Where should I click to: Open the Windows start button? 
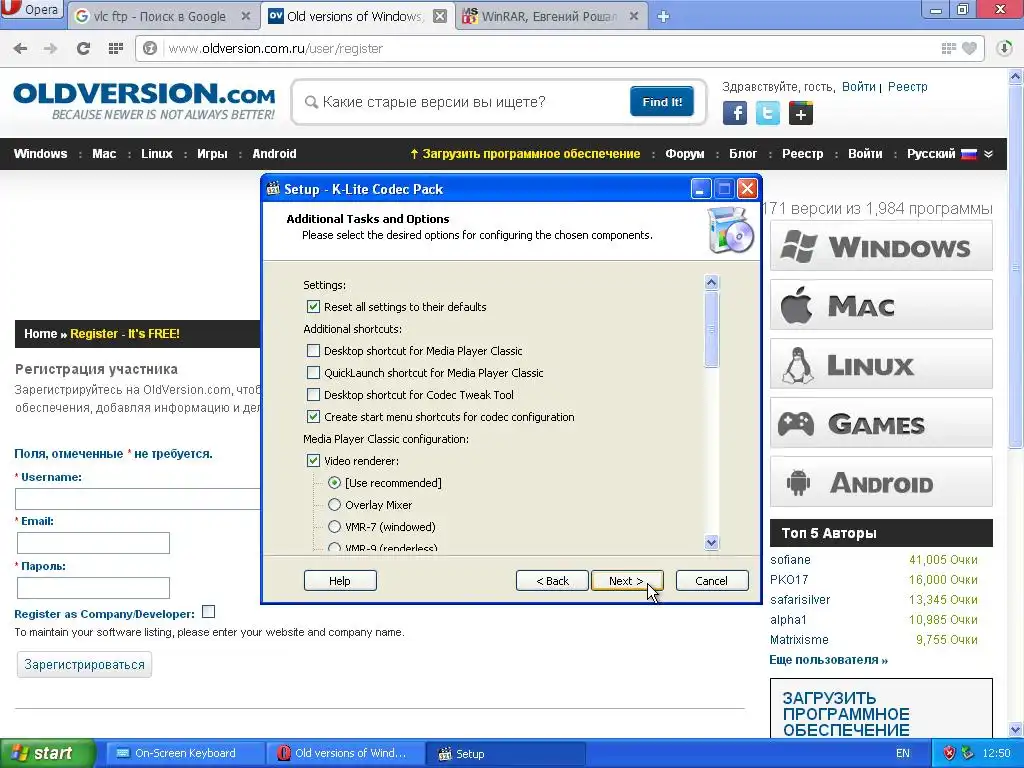(48, 753)
